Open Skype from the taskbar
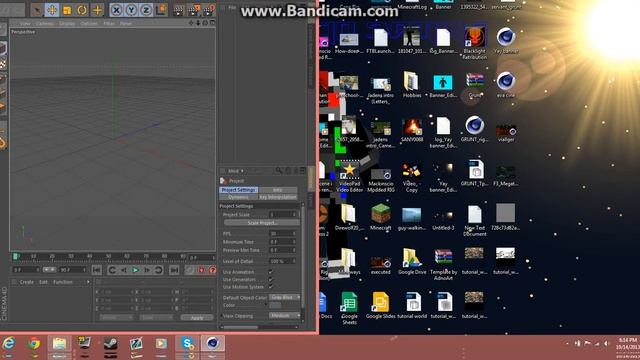The width and height of the screenshot is (640, 360). pos(187,344)
